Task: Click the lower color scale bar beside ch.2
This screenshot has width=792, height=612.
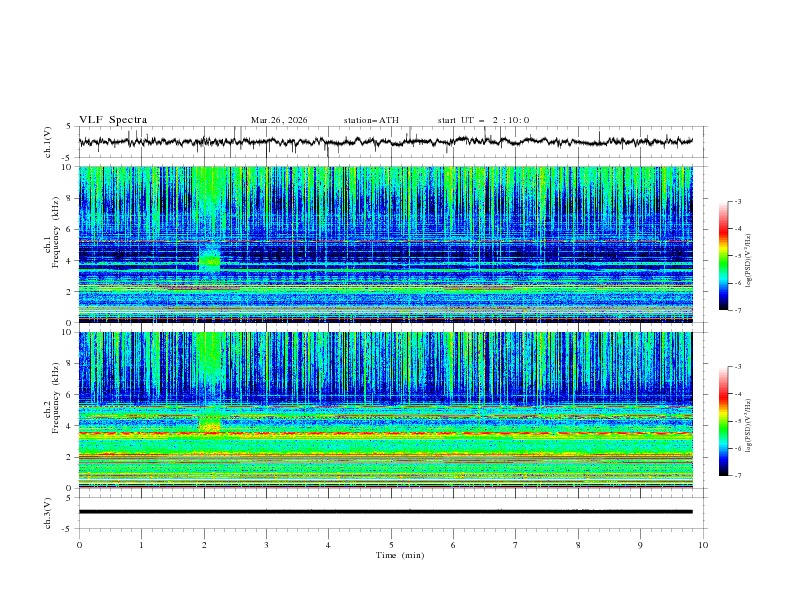Action: (x=723, y=421)
